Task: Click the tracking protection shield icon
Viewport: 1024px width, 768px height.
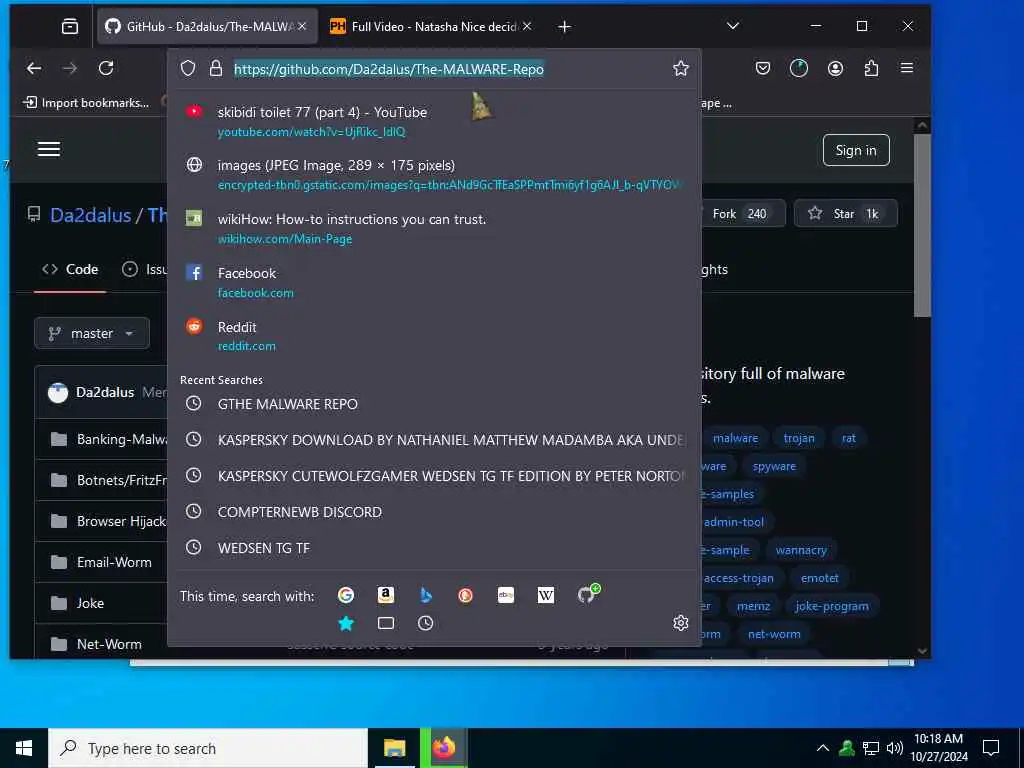Action: pyautogui.click(x=188, y=69)
